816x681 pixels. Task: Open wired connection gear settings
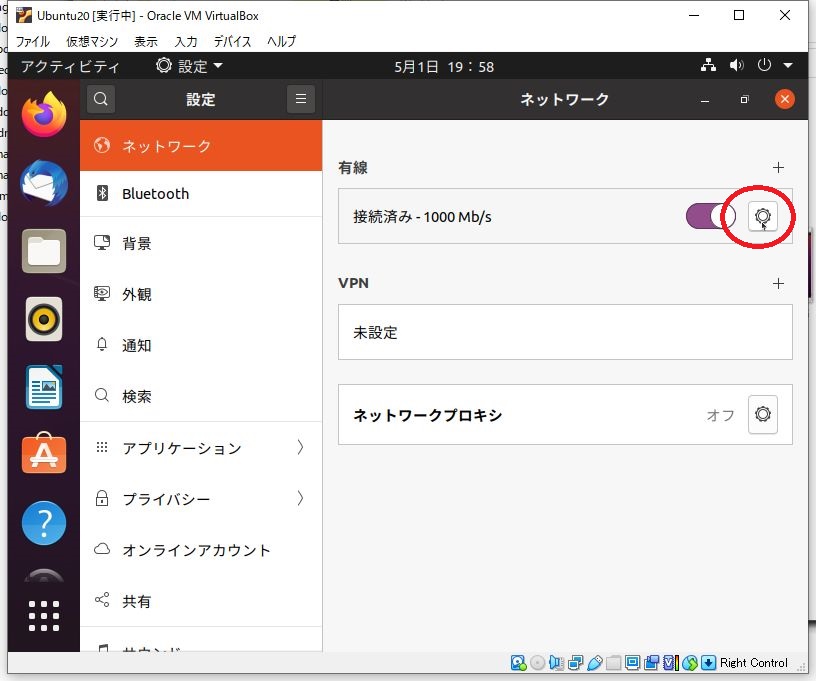(762, 216)
